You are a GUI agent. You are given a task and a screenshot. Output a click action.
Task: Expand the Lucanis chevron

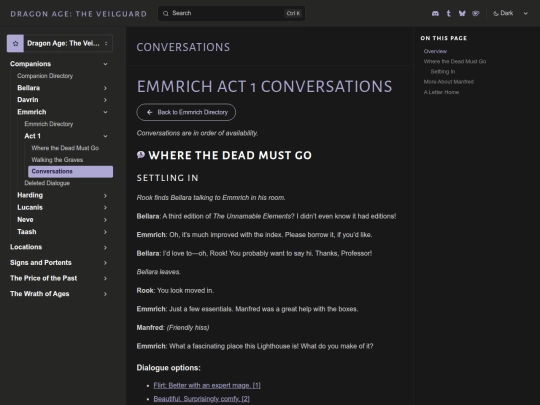coord(105,208)
